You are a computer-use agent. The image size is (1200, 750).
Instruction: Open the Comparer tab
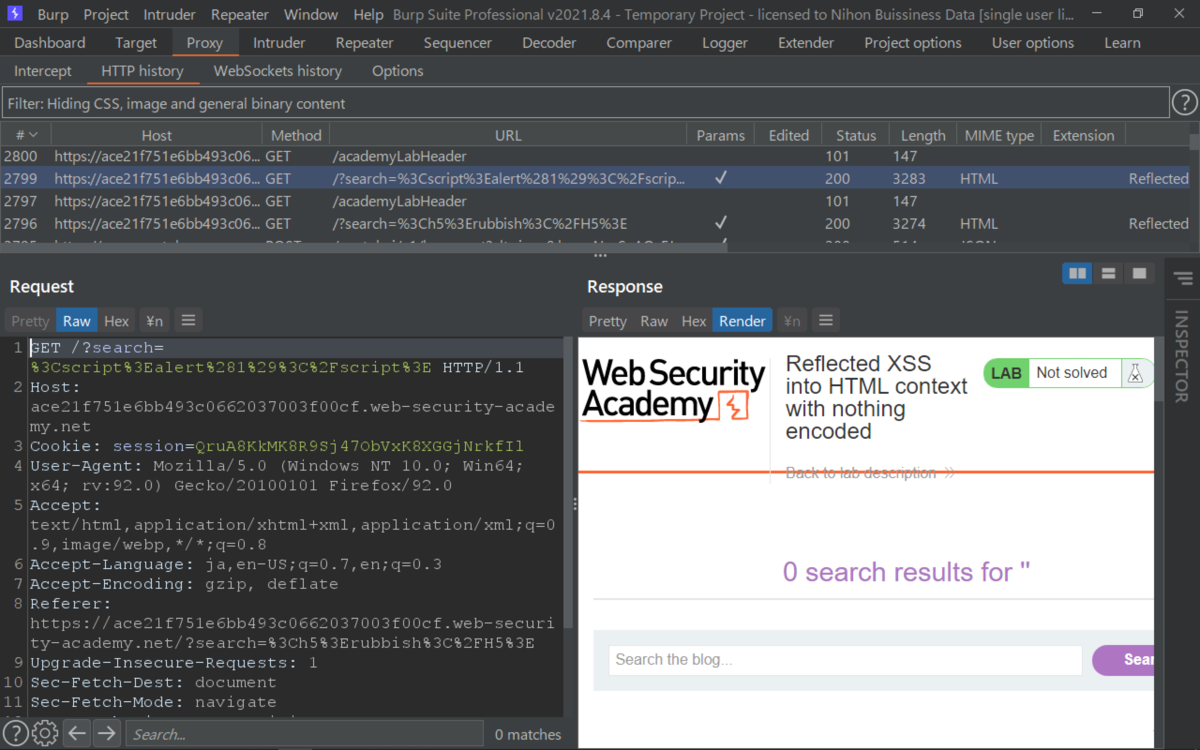tap(639, 43)
